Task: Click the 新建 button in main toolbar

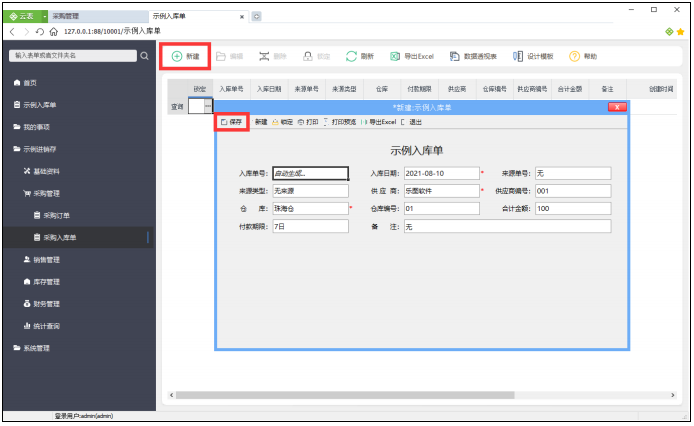Action: (185, 56)
